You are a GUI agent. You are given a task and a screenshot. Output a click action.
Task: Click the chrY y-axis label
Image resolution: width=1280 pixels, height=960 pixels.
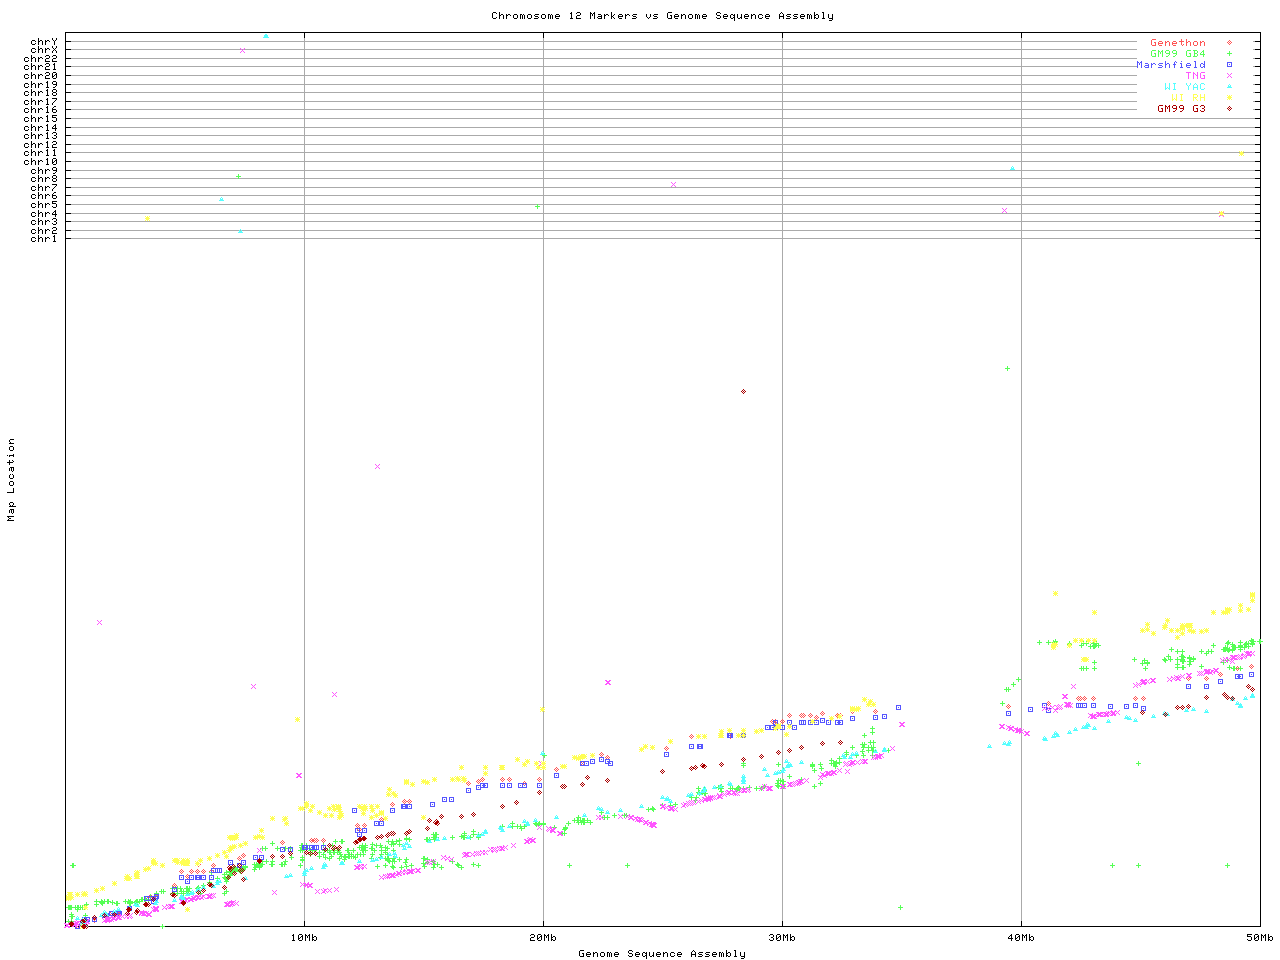pos(43,42)
